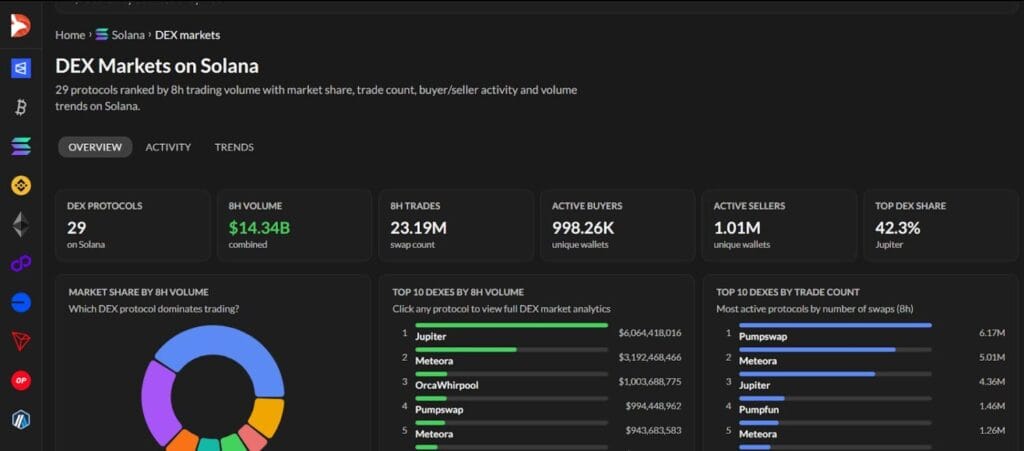Click the DEX PROTOCOLS stat card

click(x=133, y=225)
